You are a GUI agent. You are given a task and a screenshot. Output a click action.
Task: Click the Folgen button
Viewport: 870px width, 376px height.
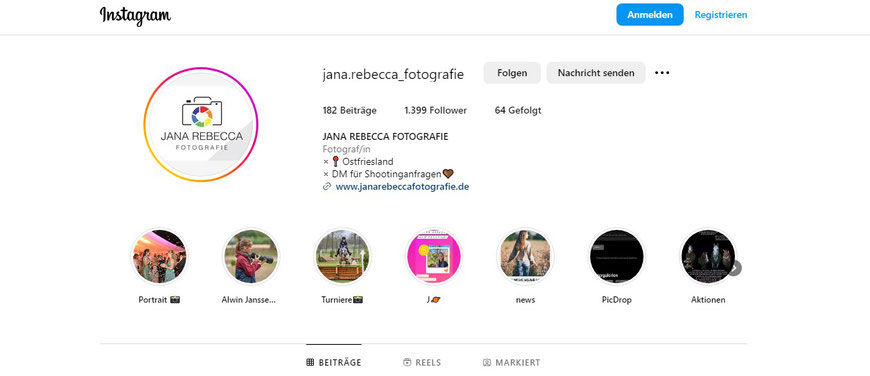click(x=512, y=73)
